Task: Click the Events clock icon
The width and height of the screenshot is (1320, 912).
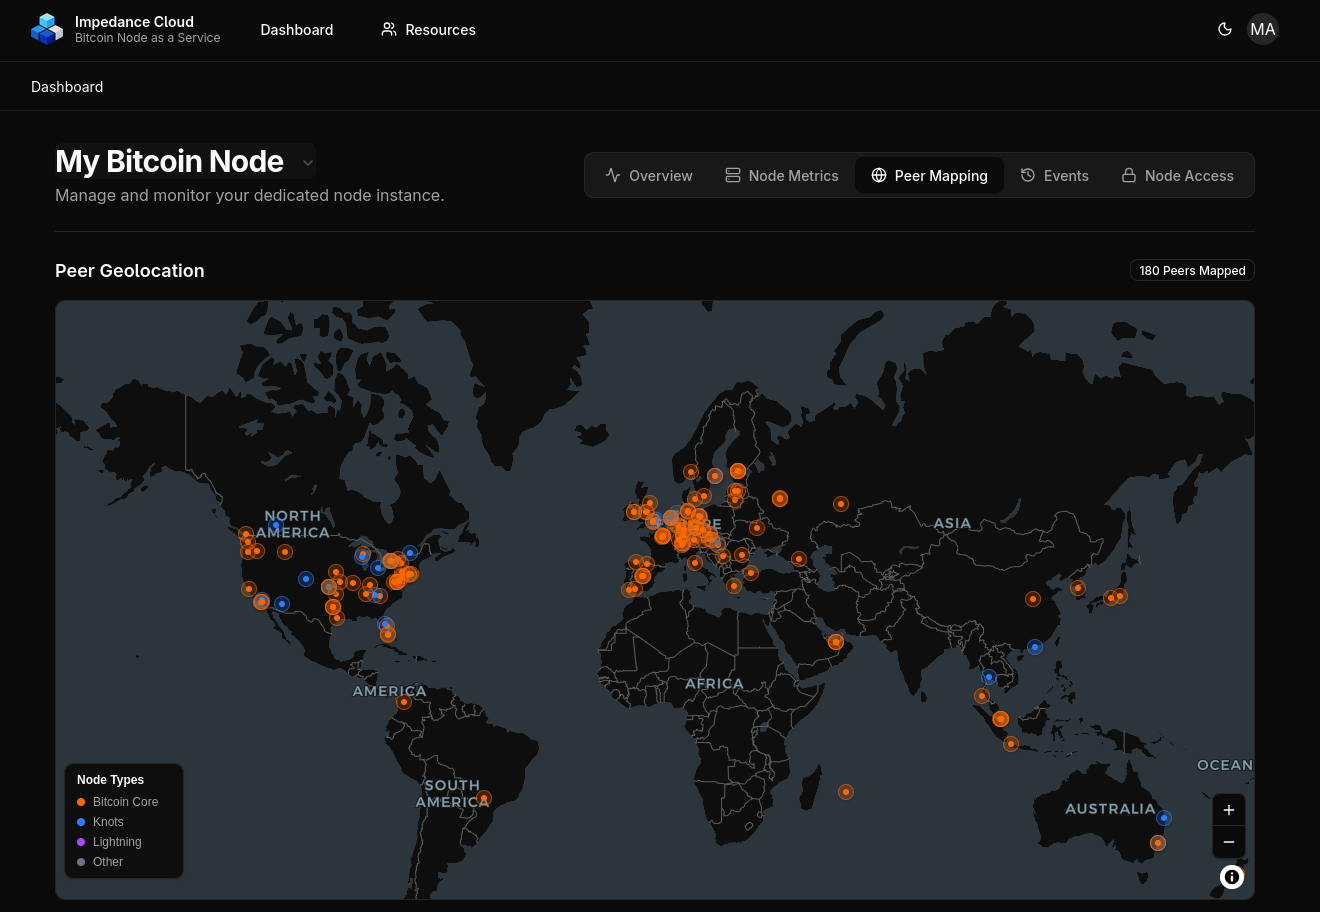Action: pyautogui.click(x=1028, y=175)
